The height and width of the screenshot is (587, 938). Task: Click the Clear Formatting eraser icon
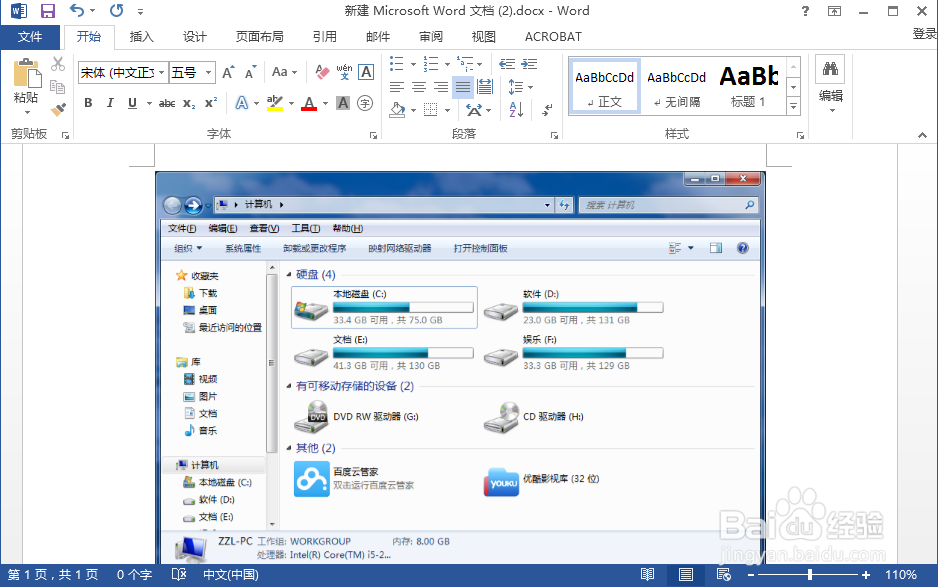(321, 72)
